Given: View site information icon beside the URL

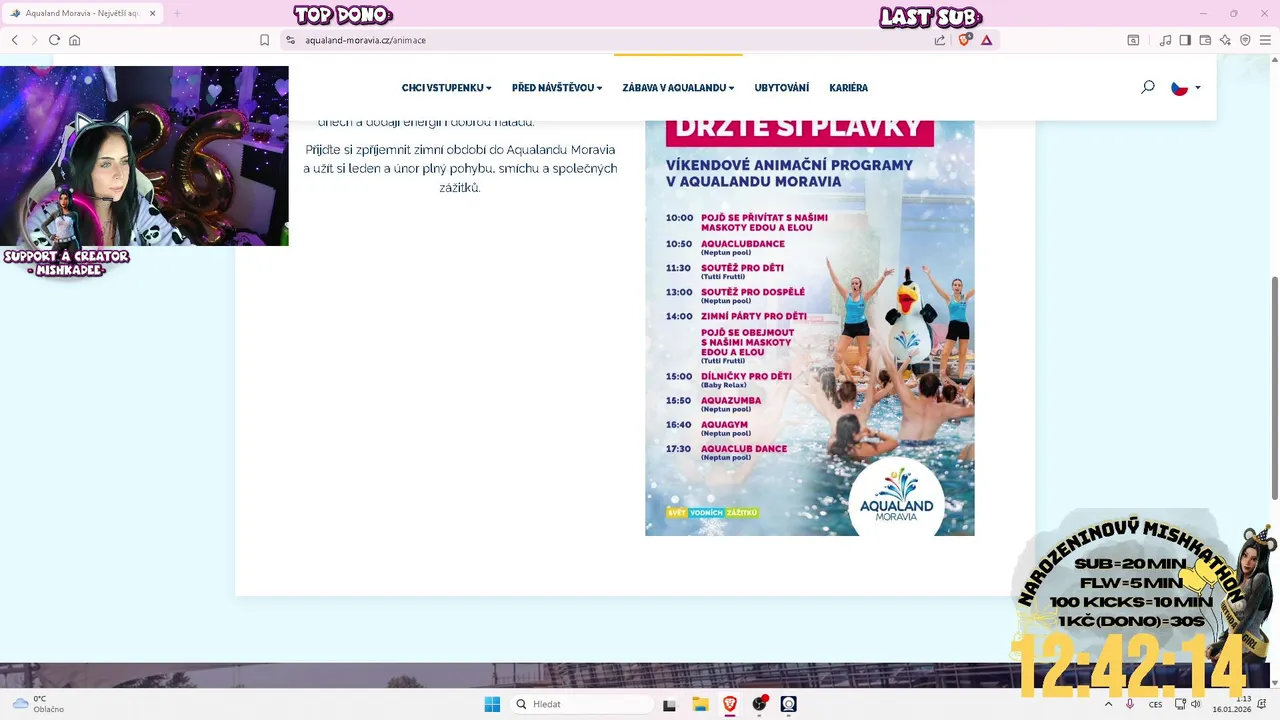Looking at the screenshot, I should 291,40.
